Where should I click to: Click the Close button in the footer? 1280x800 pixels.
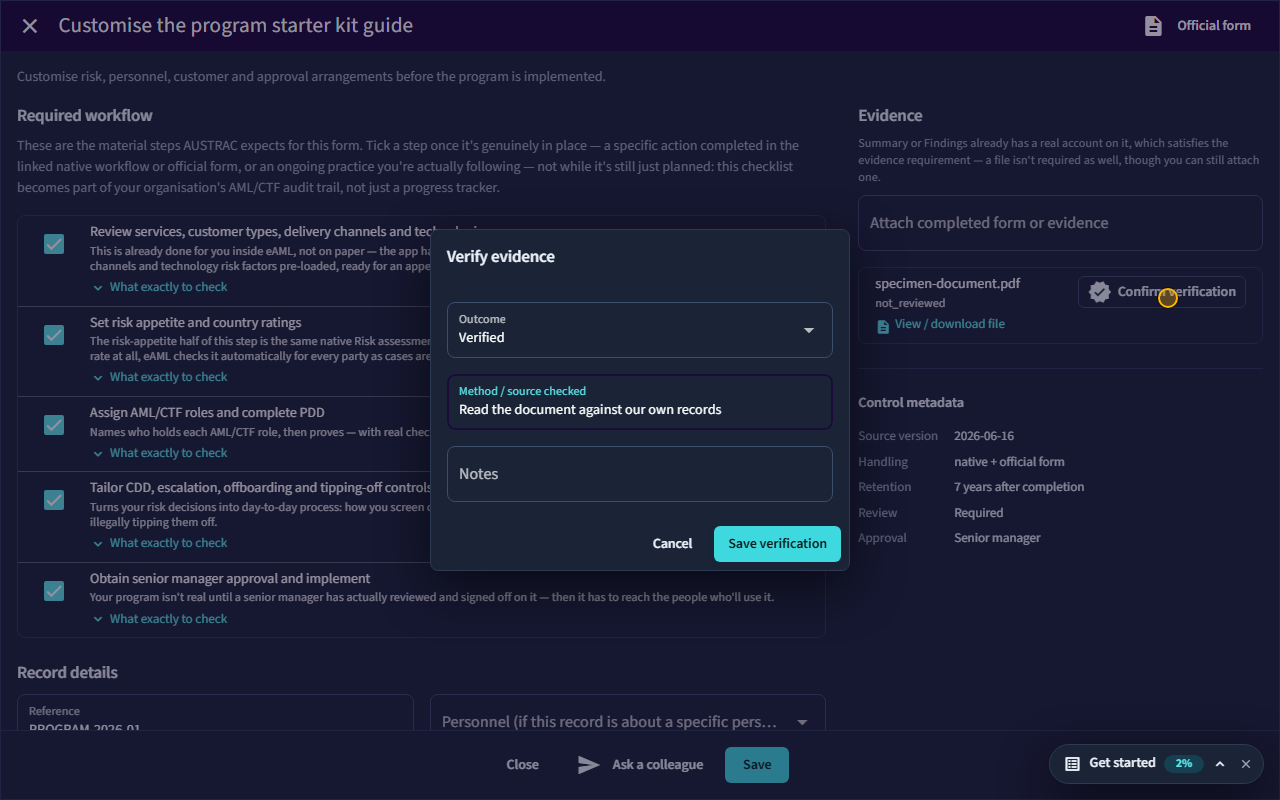[522, 765]
